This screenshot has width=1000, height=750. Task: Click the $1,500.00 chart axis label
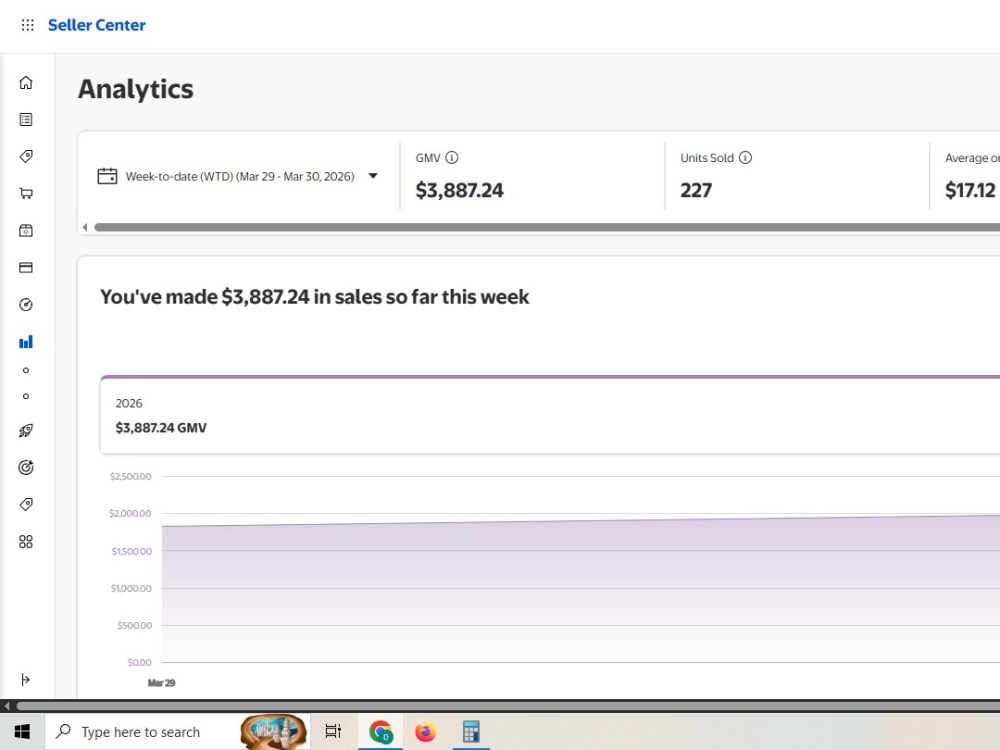[131, 551]
